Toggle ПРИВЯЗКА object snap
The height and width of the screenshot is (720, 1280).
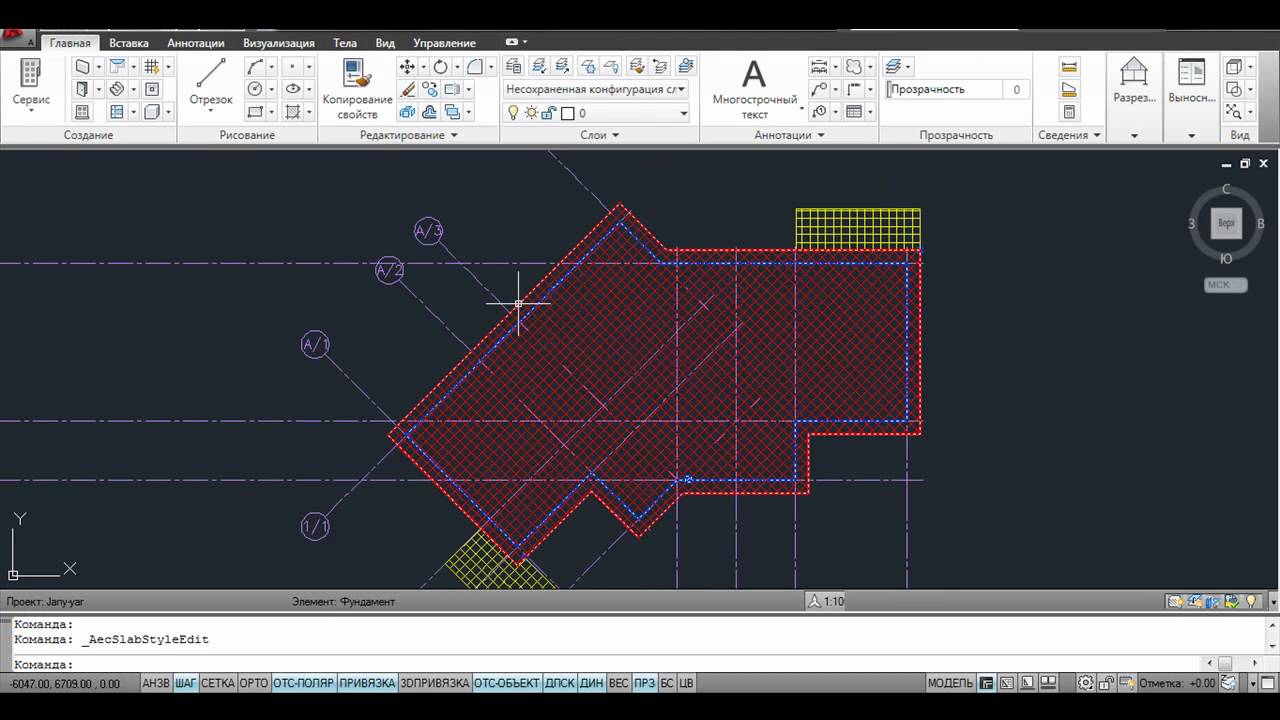(x=367, y=683)
